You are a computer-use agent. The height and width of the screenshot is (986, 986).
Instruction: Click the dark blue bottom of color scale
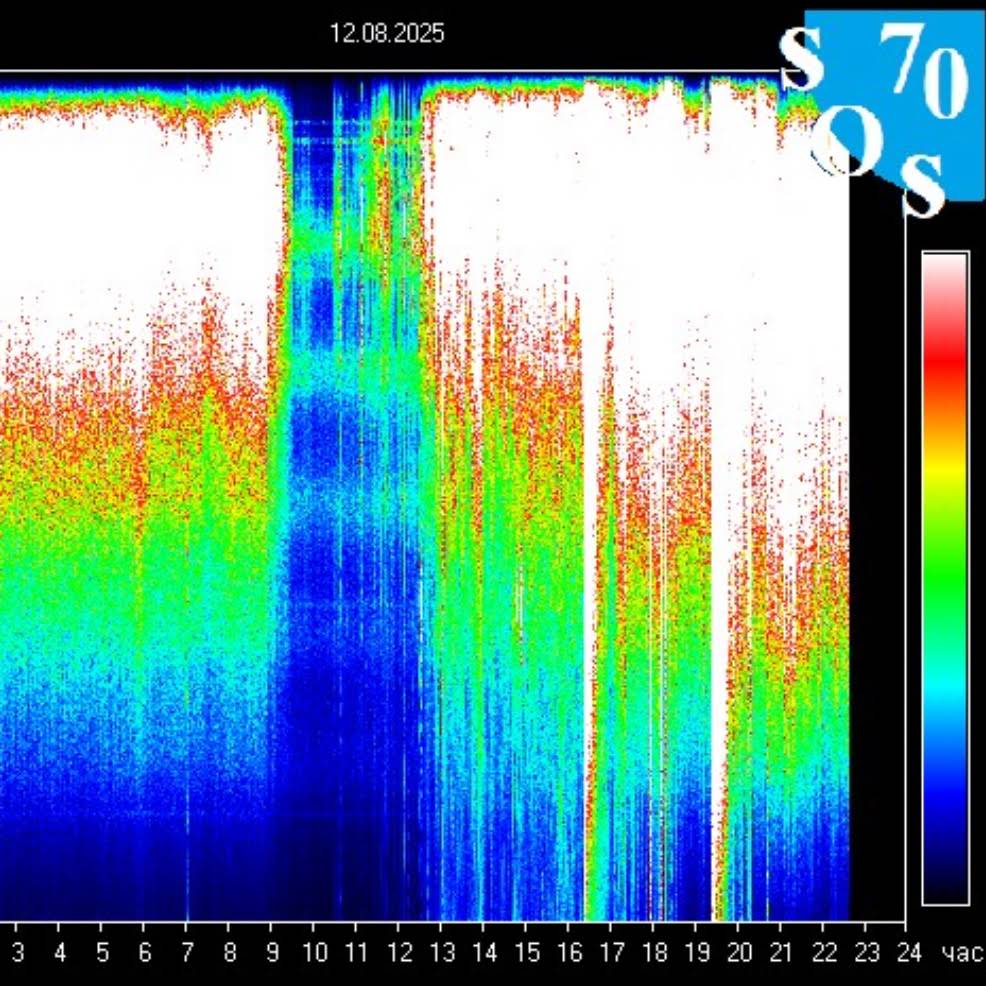click(x=945, y=870)
